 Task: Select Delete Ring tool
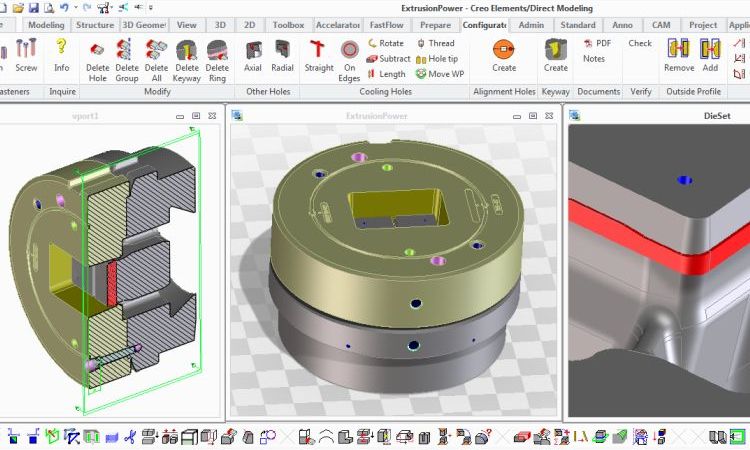click(217, 61)
